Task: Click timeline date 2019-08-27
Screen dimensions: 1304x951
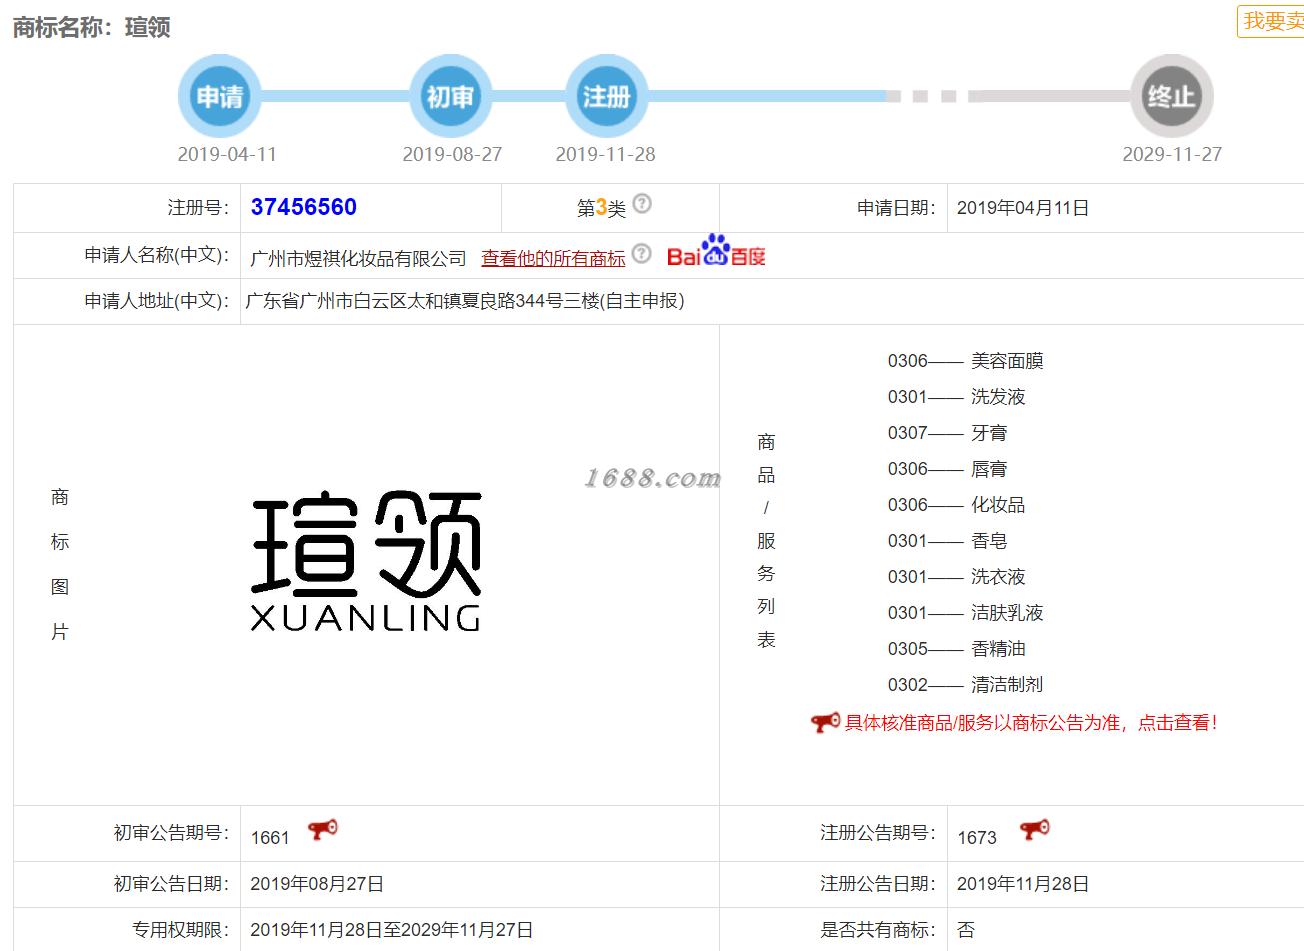Action: point(452,154)
